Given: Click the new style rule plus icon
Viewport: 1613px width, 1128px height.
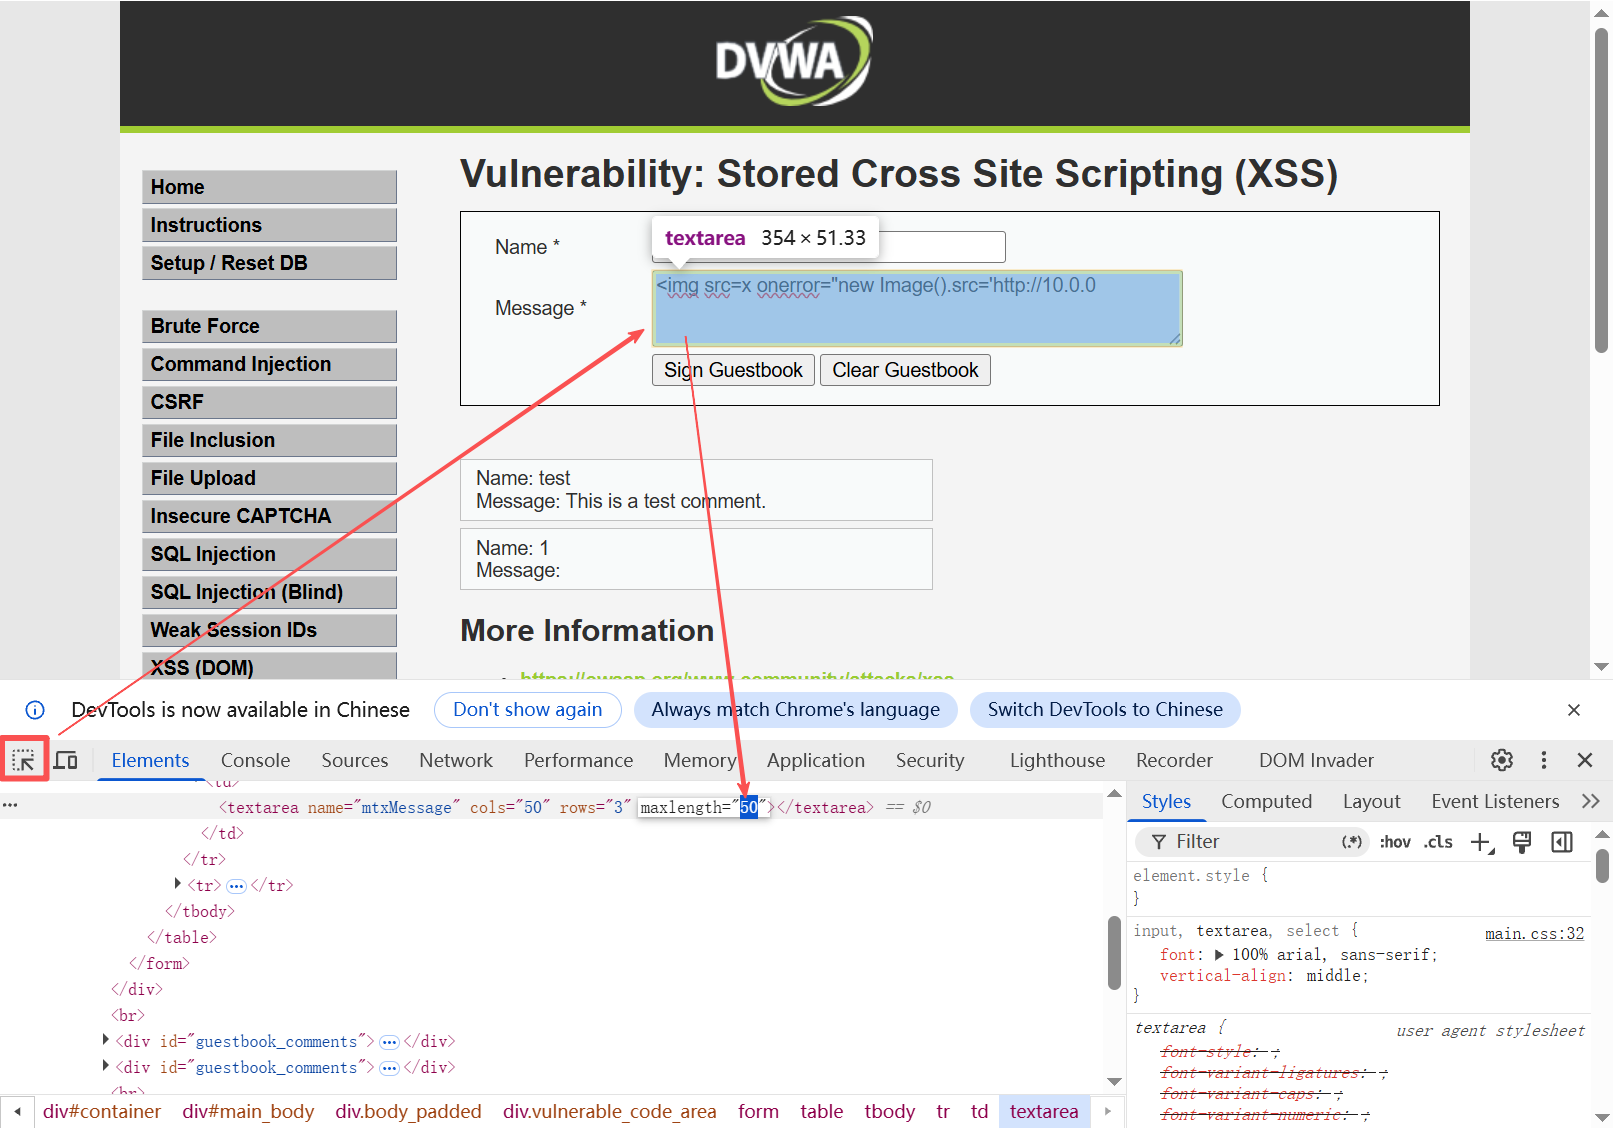Looking at the screenshot, I should coord(1482,842).
